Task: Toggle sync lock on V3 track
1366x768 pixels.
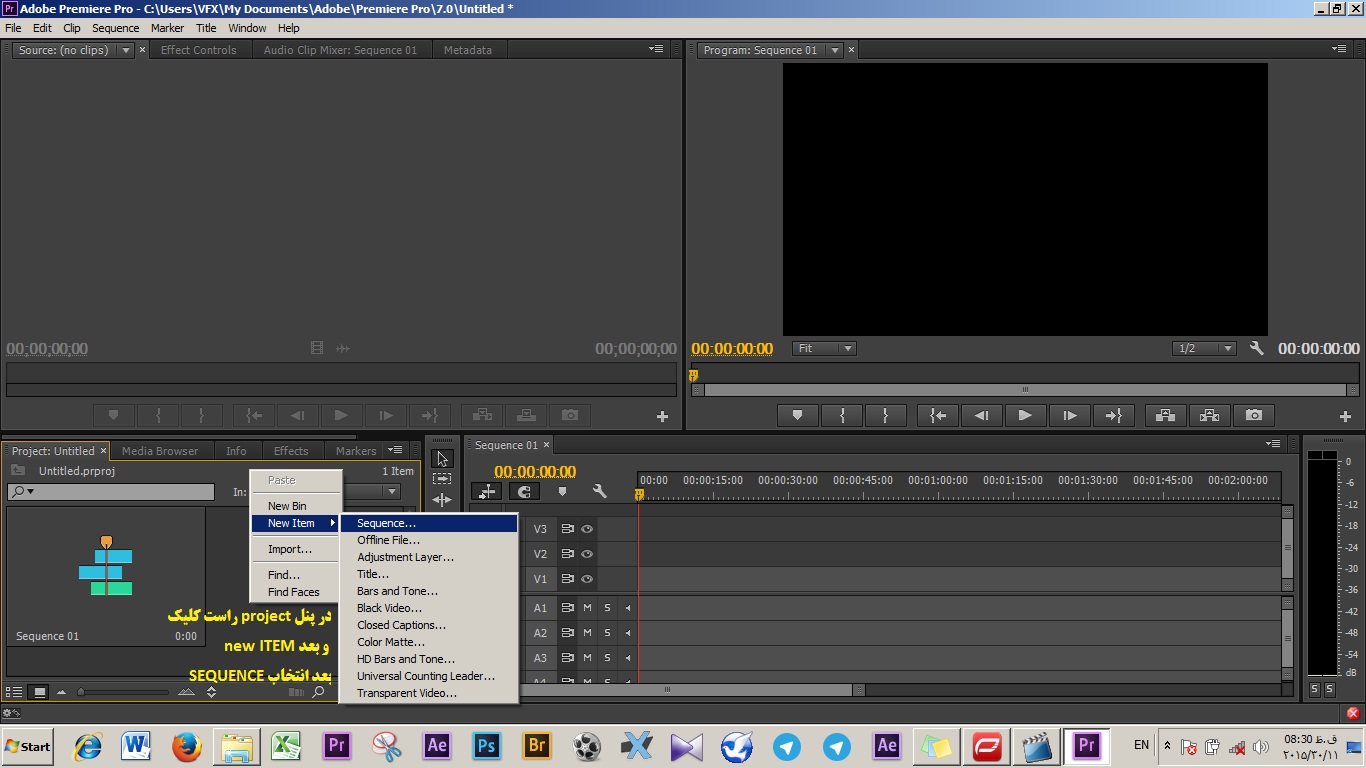Action: (x=567, y=529)
